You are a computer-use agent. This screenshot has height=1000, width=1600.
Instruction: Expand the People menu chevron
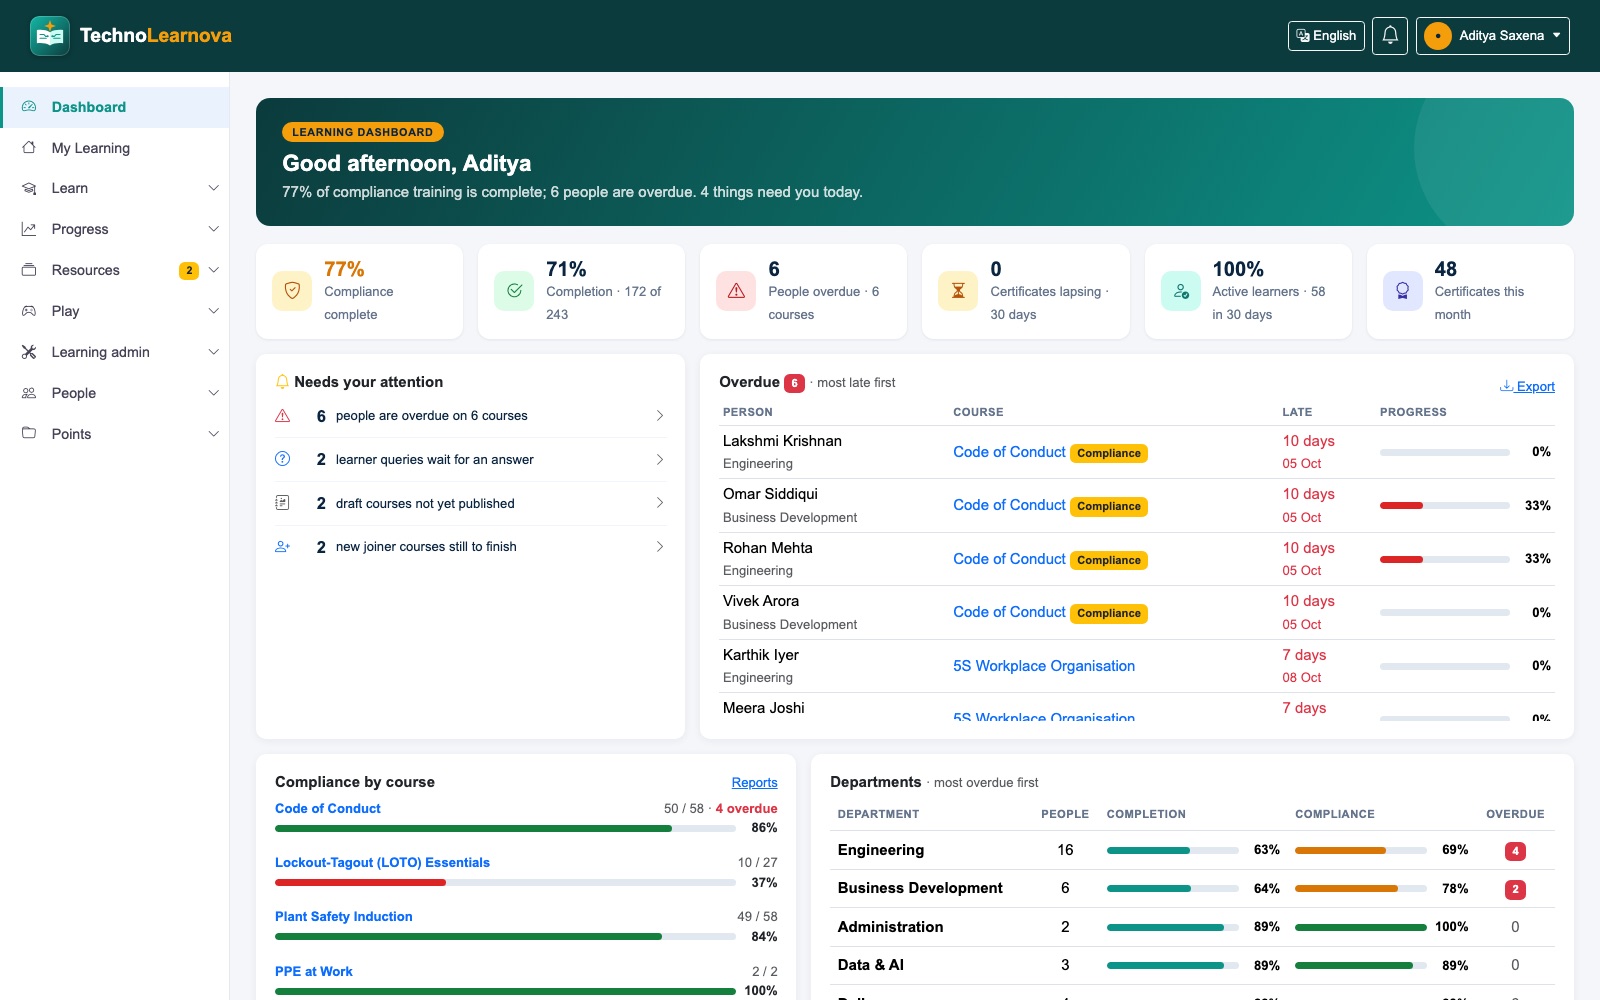pyautogui.click(x=213, y=393)
